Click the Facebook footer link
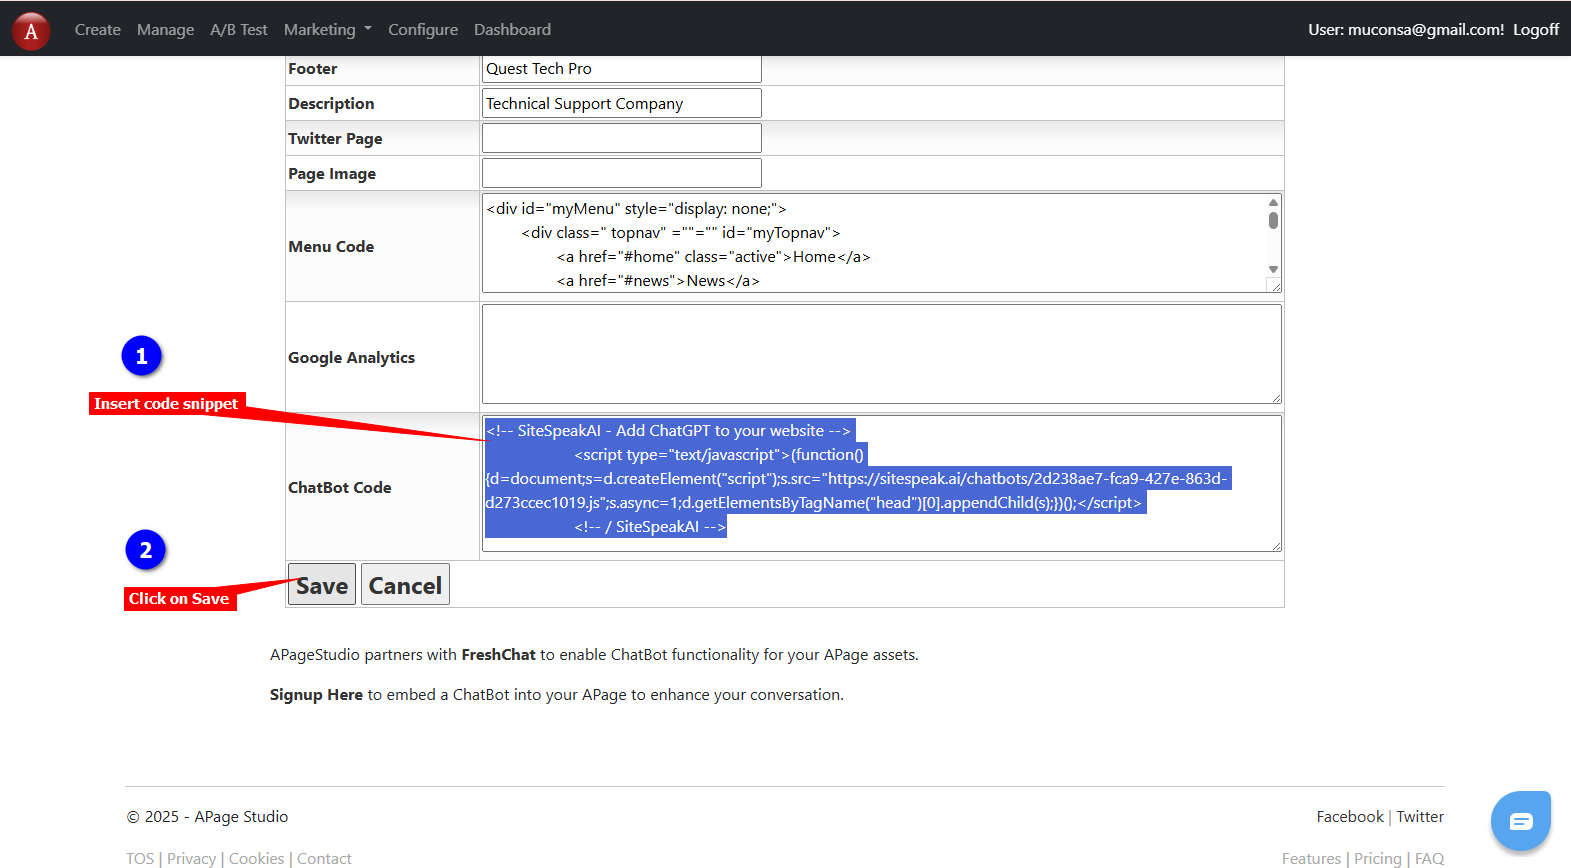1571x868 pixels. (x=1349, y=817)
